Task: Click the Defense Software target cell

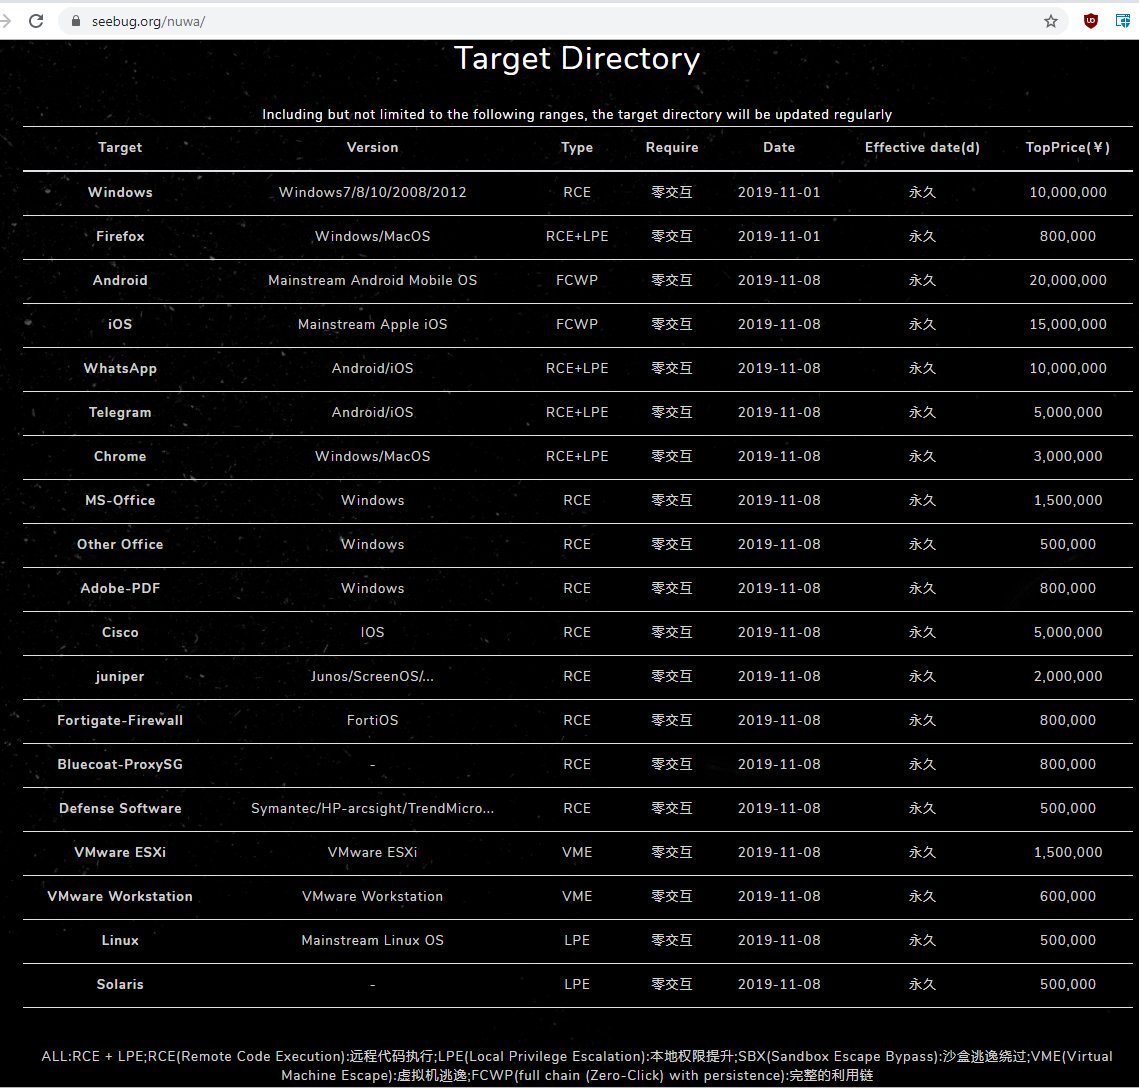Action: [x=120, y=808]
